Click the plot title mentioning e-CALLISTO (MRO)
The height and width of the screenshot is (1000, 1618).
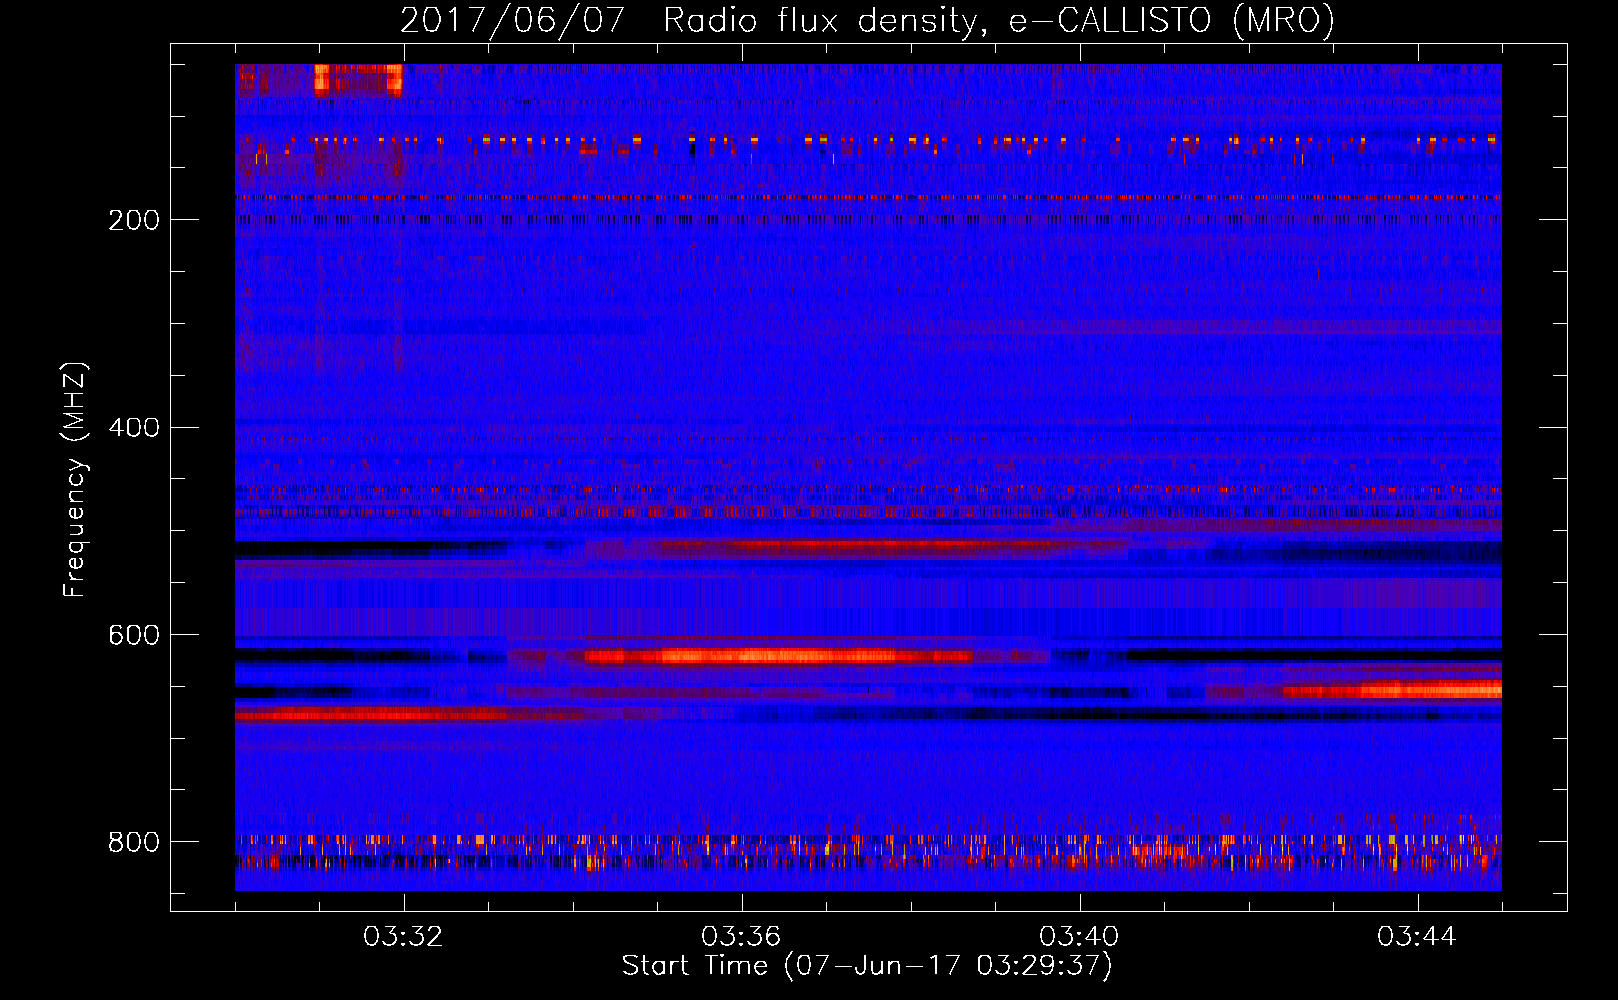(867, 20)
